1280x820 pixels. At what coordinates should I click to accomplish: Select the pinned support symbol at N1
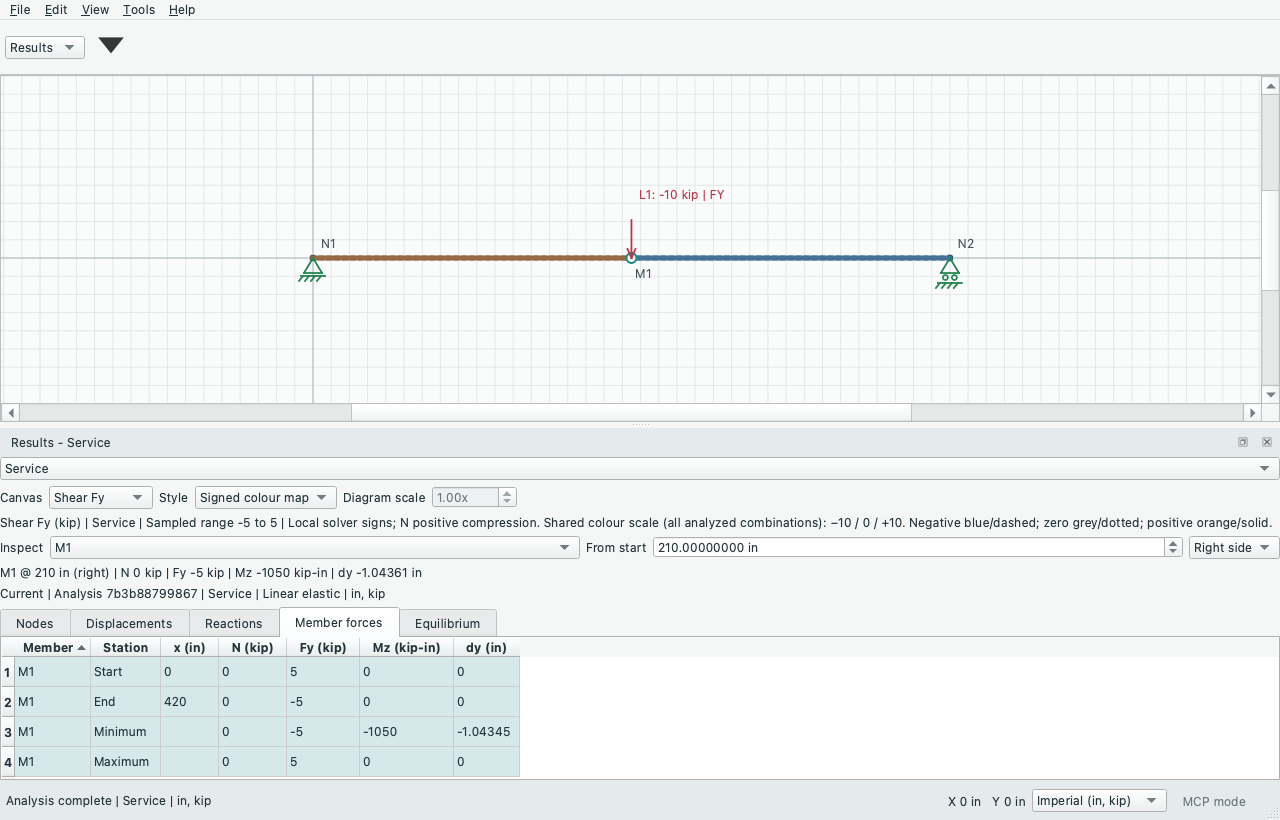(312, 269)
